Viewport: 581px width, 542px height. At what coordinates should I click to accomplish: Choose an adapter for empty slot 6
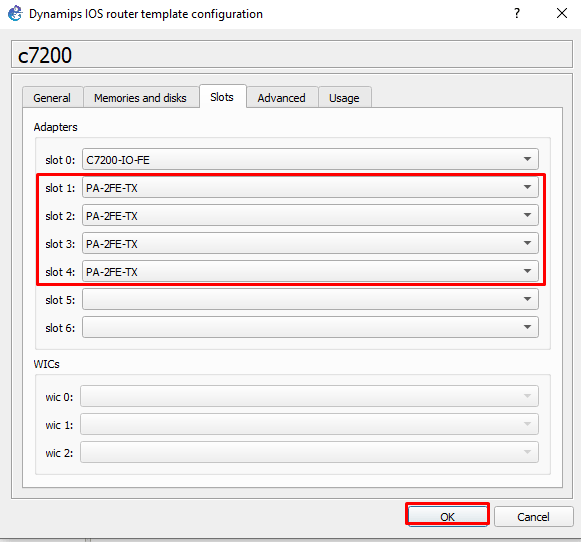(x=310, y=327)
